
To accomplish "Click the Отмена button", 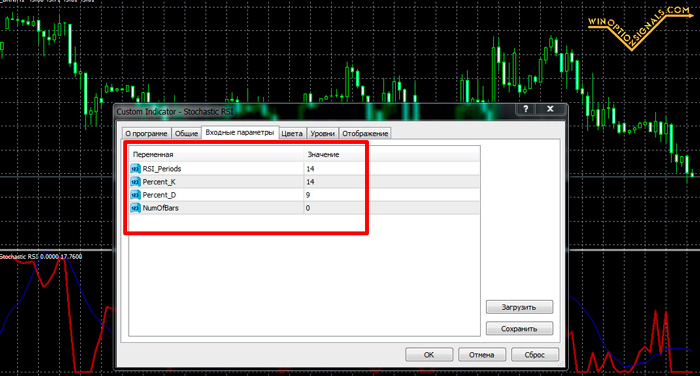I will coord(482,355).
